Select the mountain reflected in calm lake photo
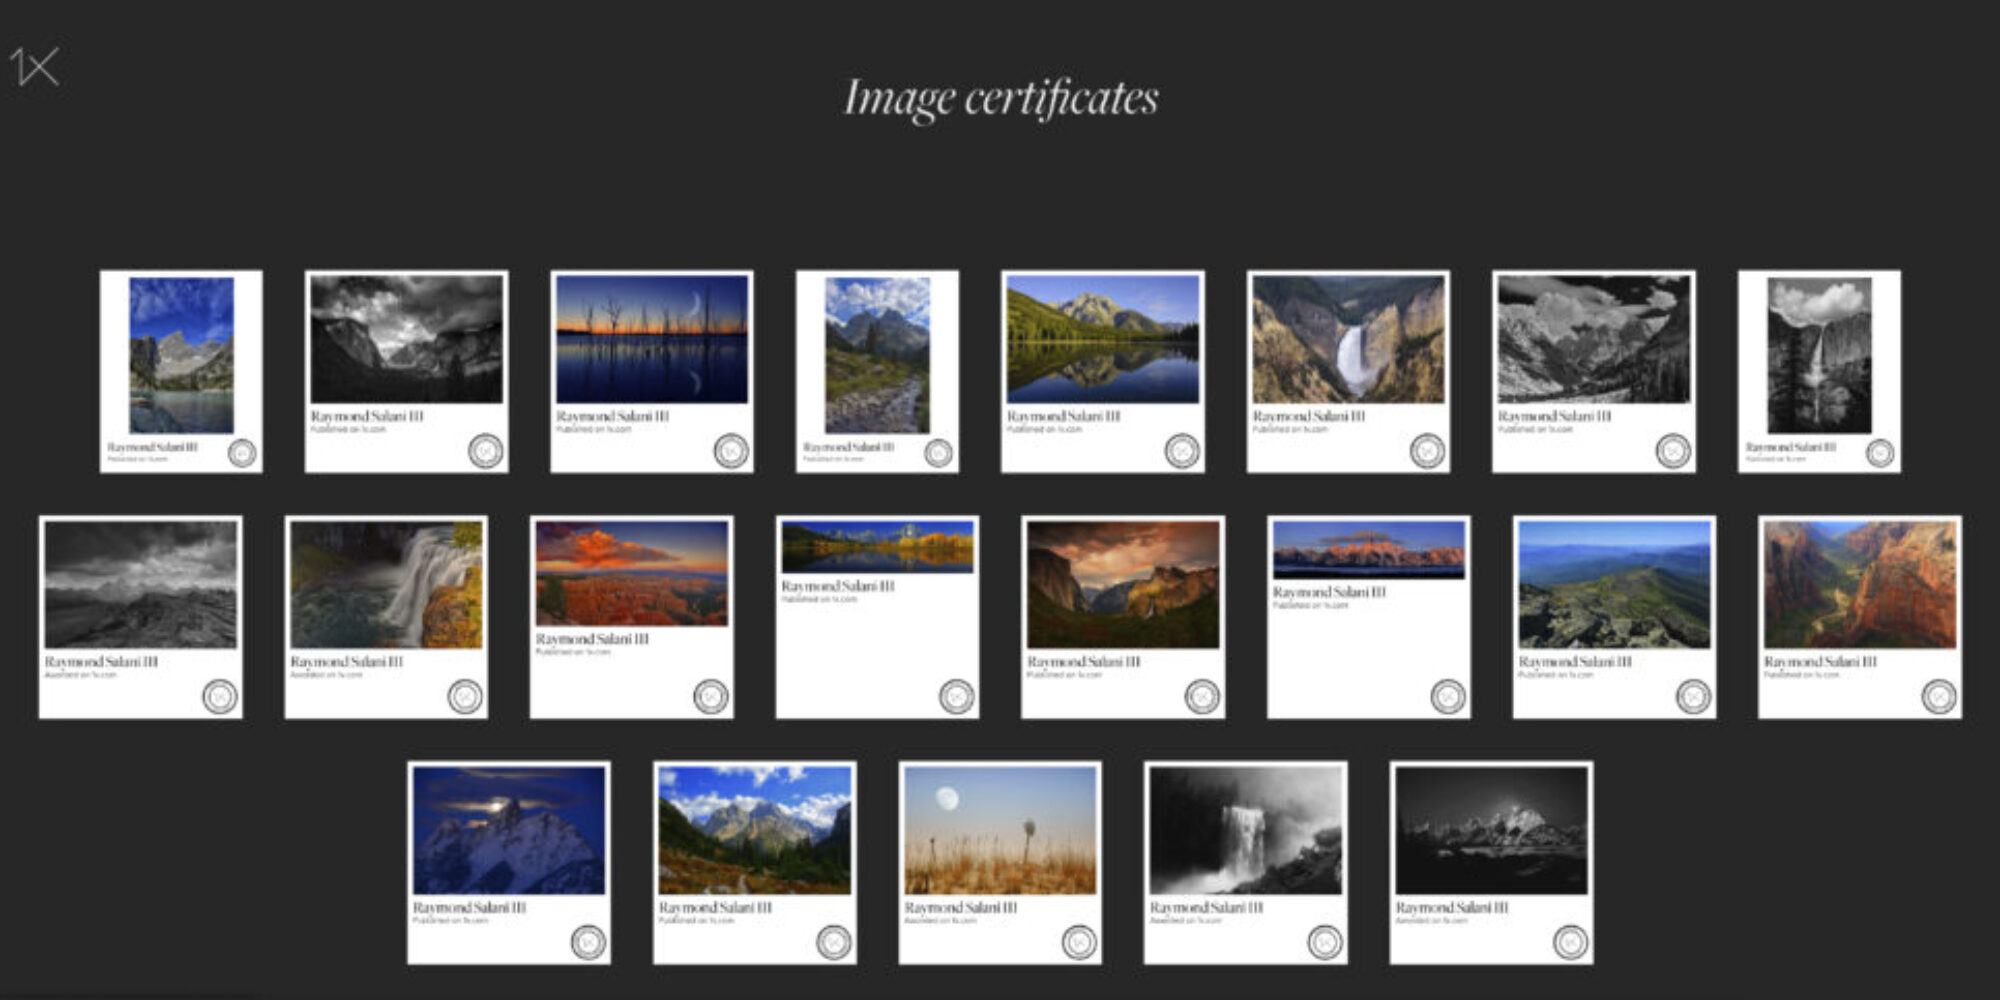This screenshot has width=2000, height=1000. pos(1102,340)
